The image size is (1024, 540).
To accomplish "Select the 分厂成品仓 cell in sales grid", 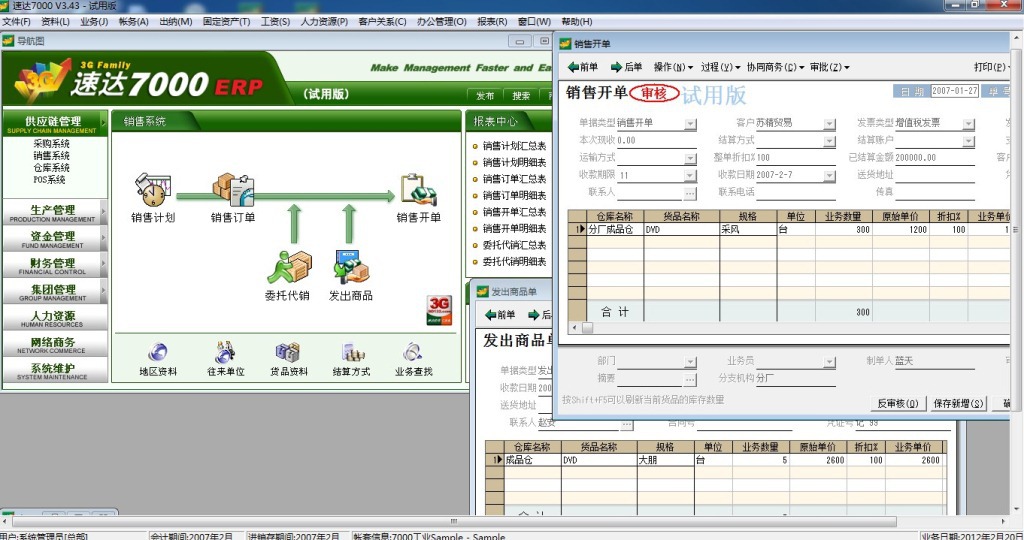I will [615, 229].
